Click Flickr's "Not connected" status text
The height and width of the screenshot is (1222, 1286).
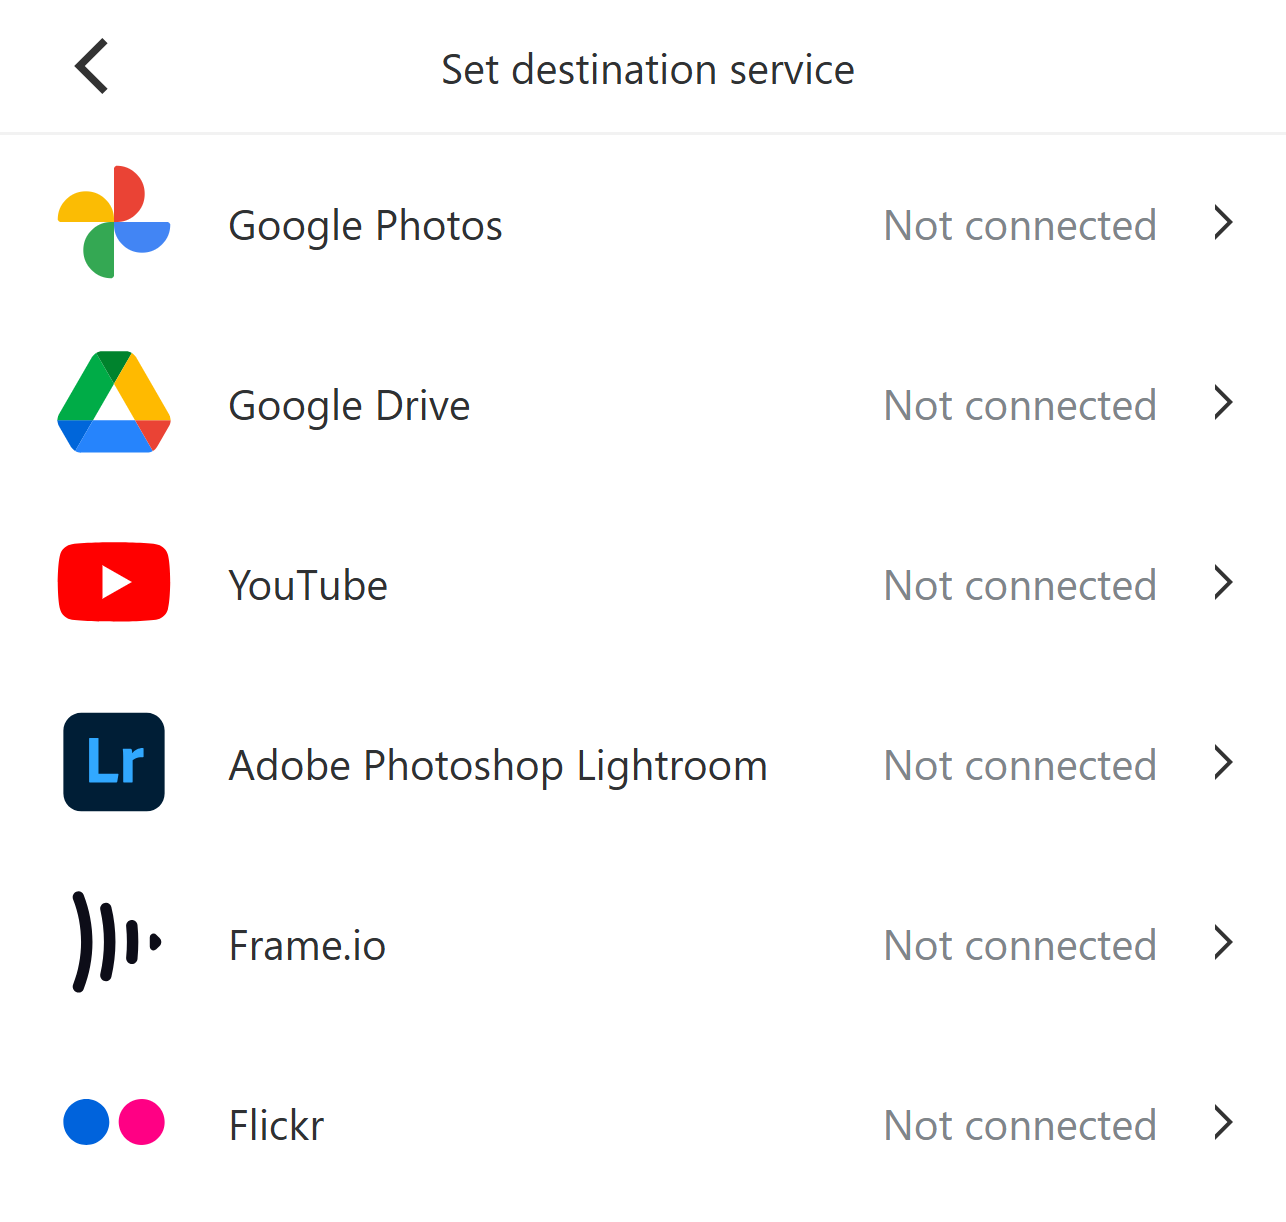(1020, 1126)
